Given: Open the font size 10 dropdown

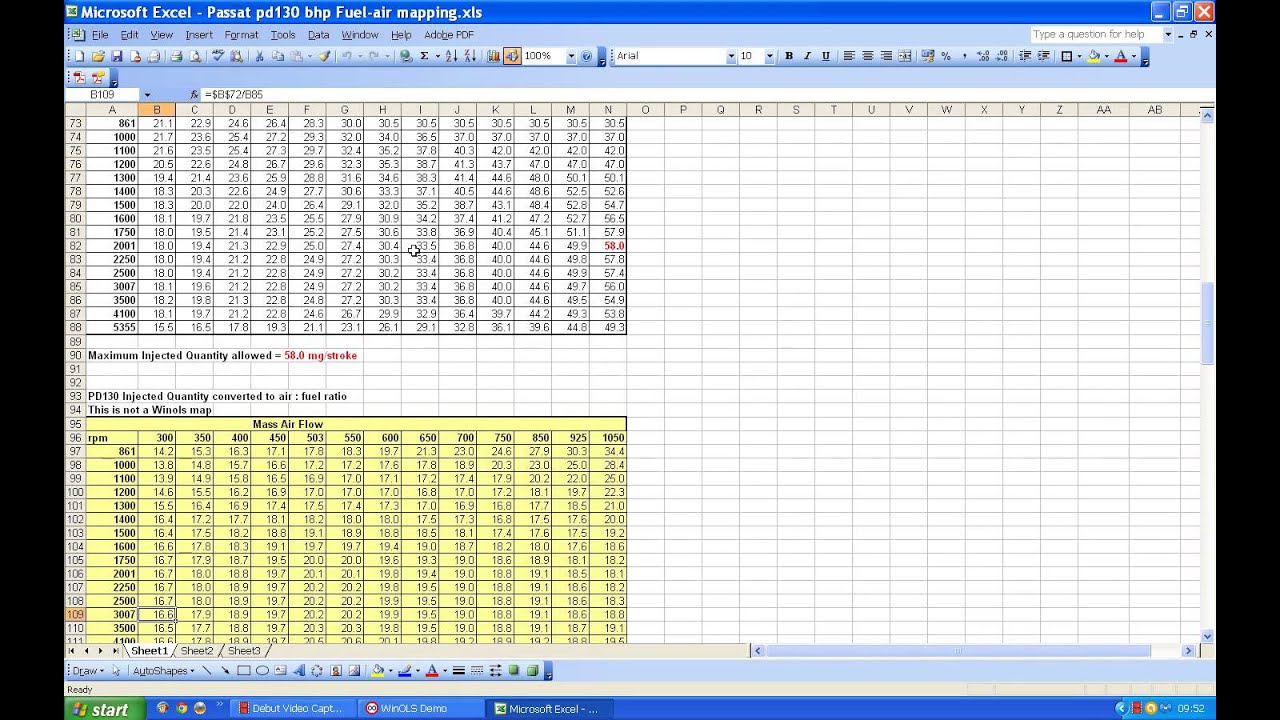Looking at the screenshot, I should (x=770, y=56).
